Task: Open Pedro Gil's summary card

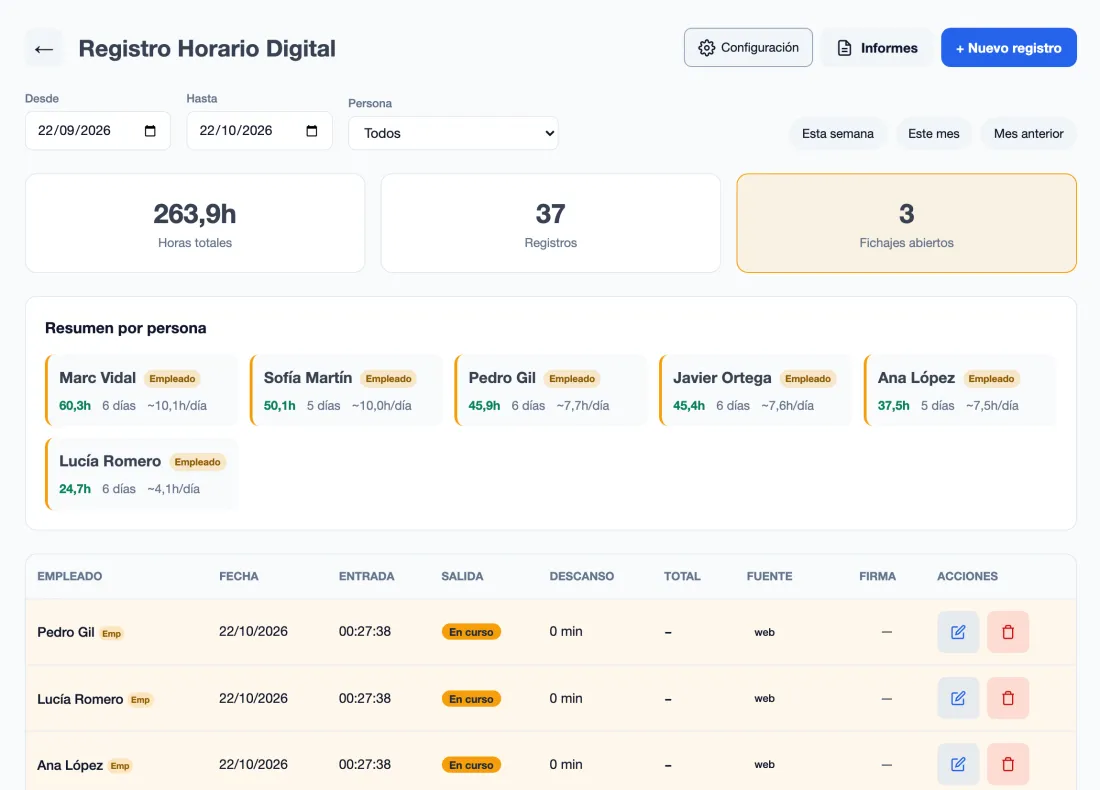Action: coord(551,391)
